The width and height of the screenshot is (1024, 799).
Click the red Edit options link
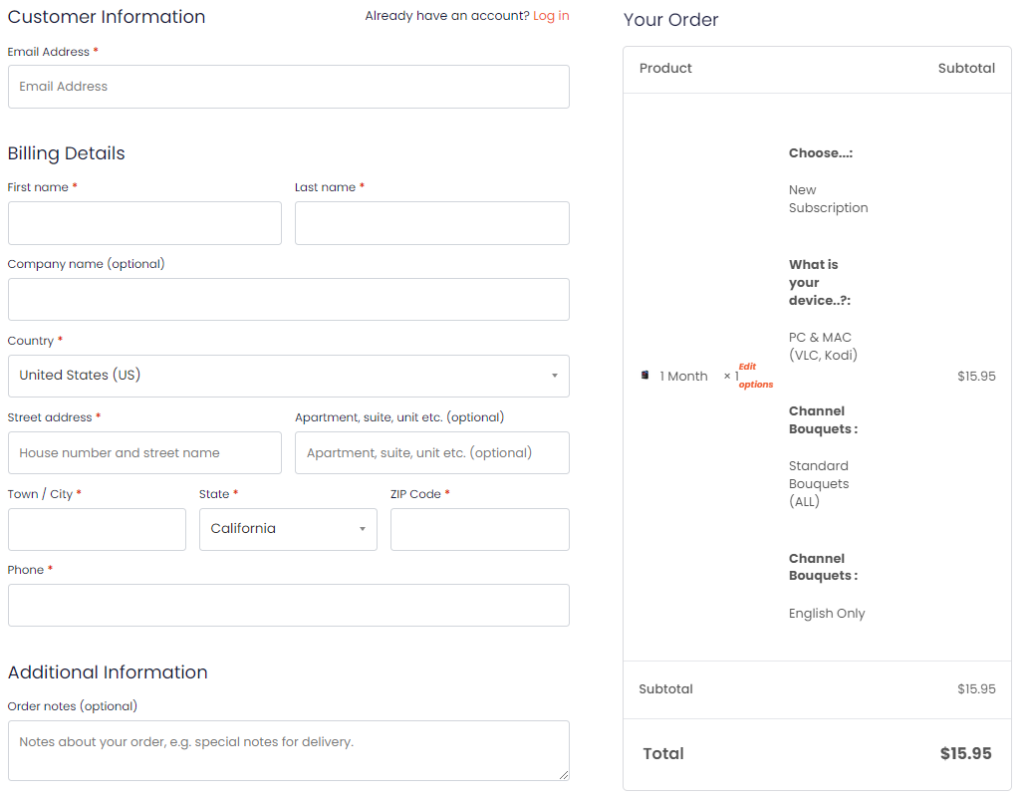click(x=755, y=376)
